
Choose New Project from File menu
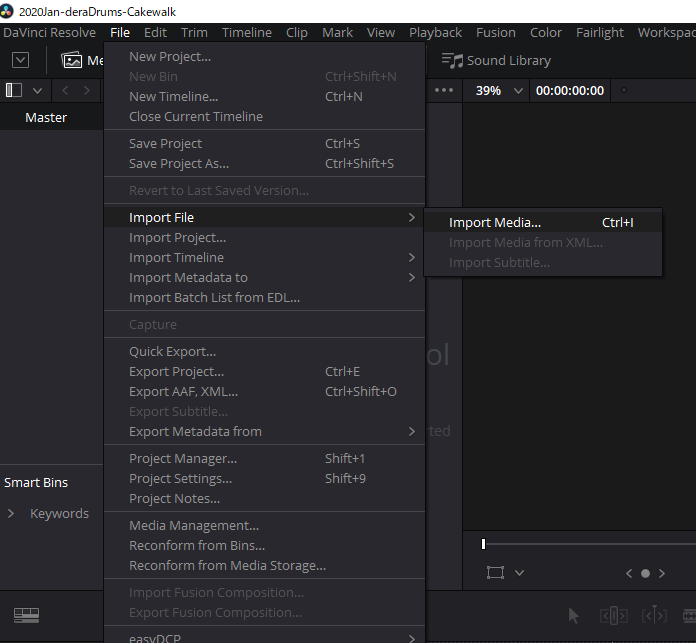click(265, 57)
